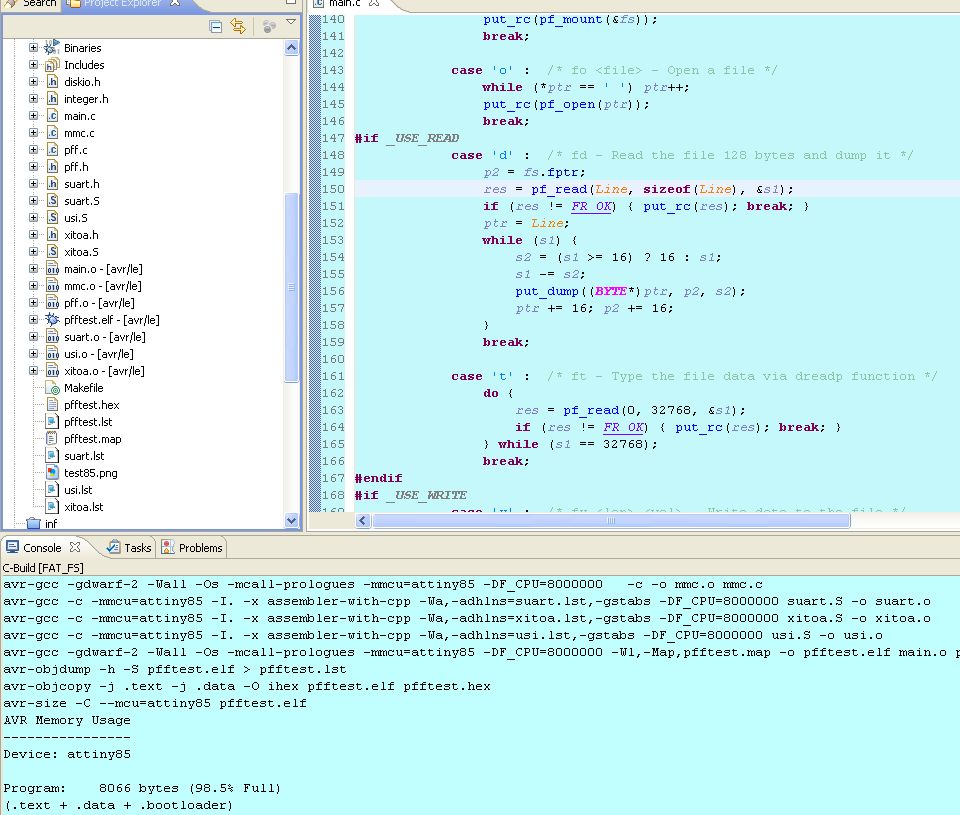The width and height of the screenshot is (960, 815).
Task: Click the pfftest.hex file icon
Action: pos(53,405)
